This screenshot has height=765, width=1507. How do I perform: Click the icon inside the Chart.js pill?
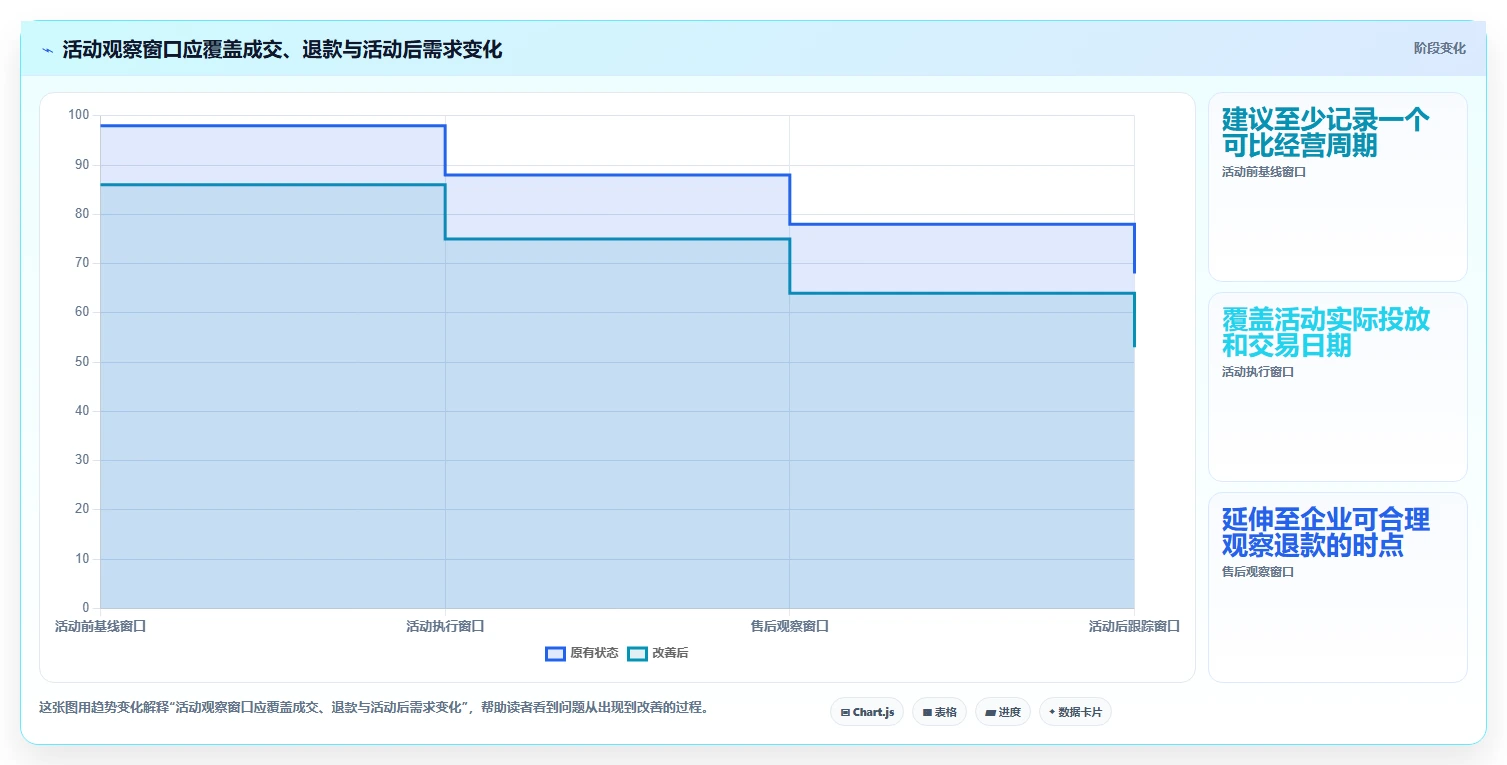click(845, 713)
